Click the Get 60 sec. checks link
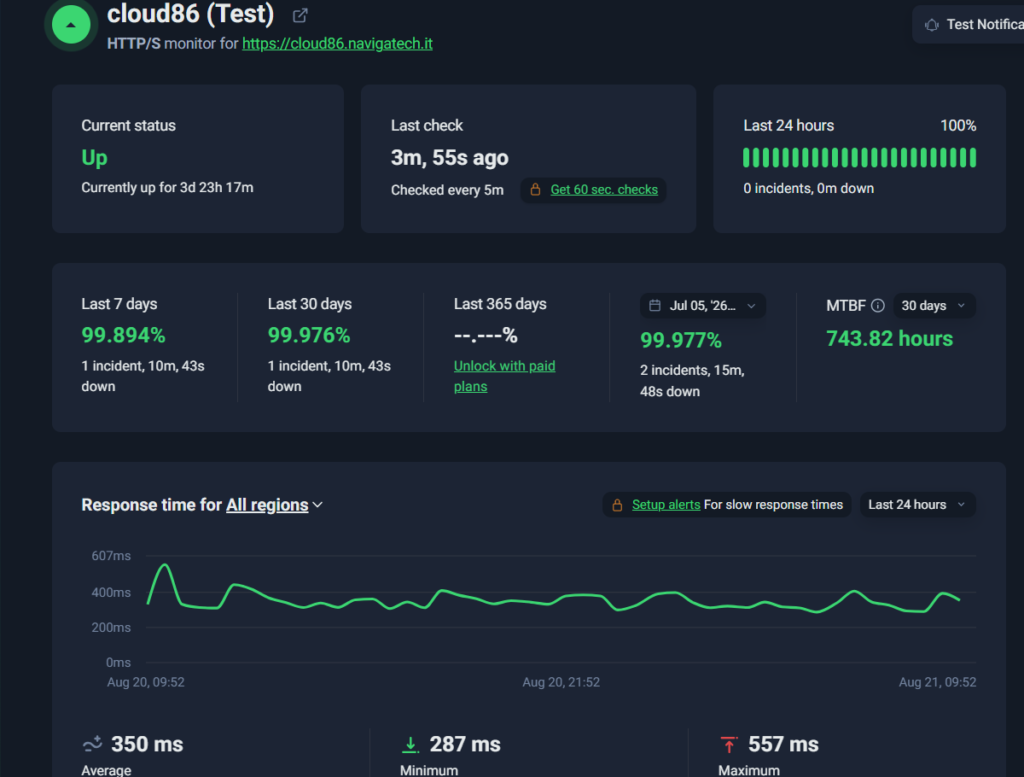Viewport: 1024px width, 777px height. click(604, 189)
